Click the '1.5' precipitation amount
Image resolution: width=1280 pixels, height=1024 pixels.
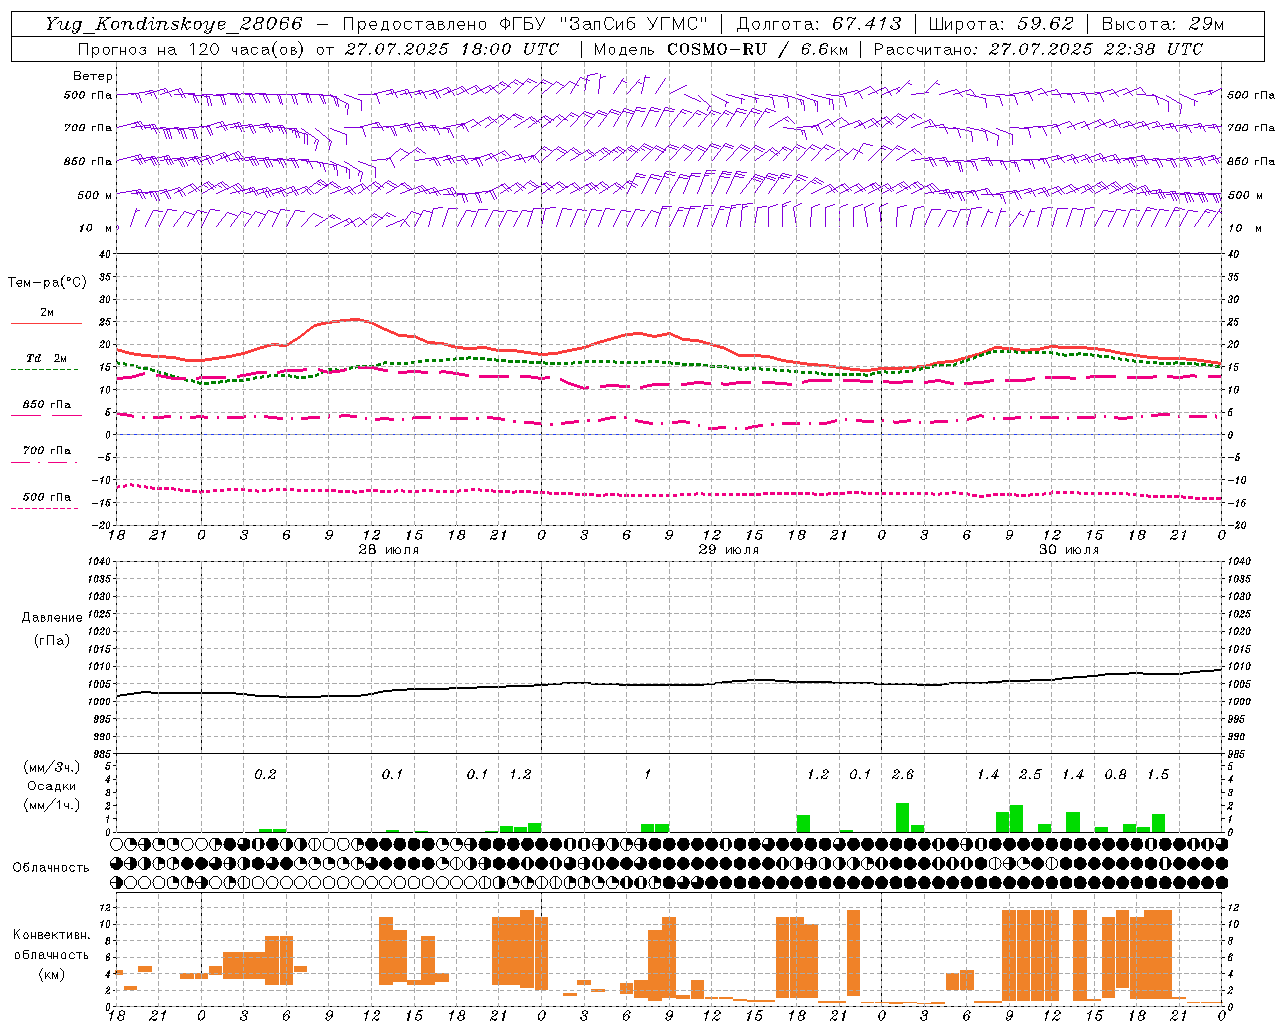pyautogui.click(x=1158, y=774)
